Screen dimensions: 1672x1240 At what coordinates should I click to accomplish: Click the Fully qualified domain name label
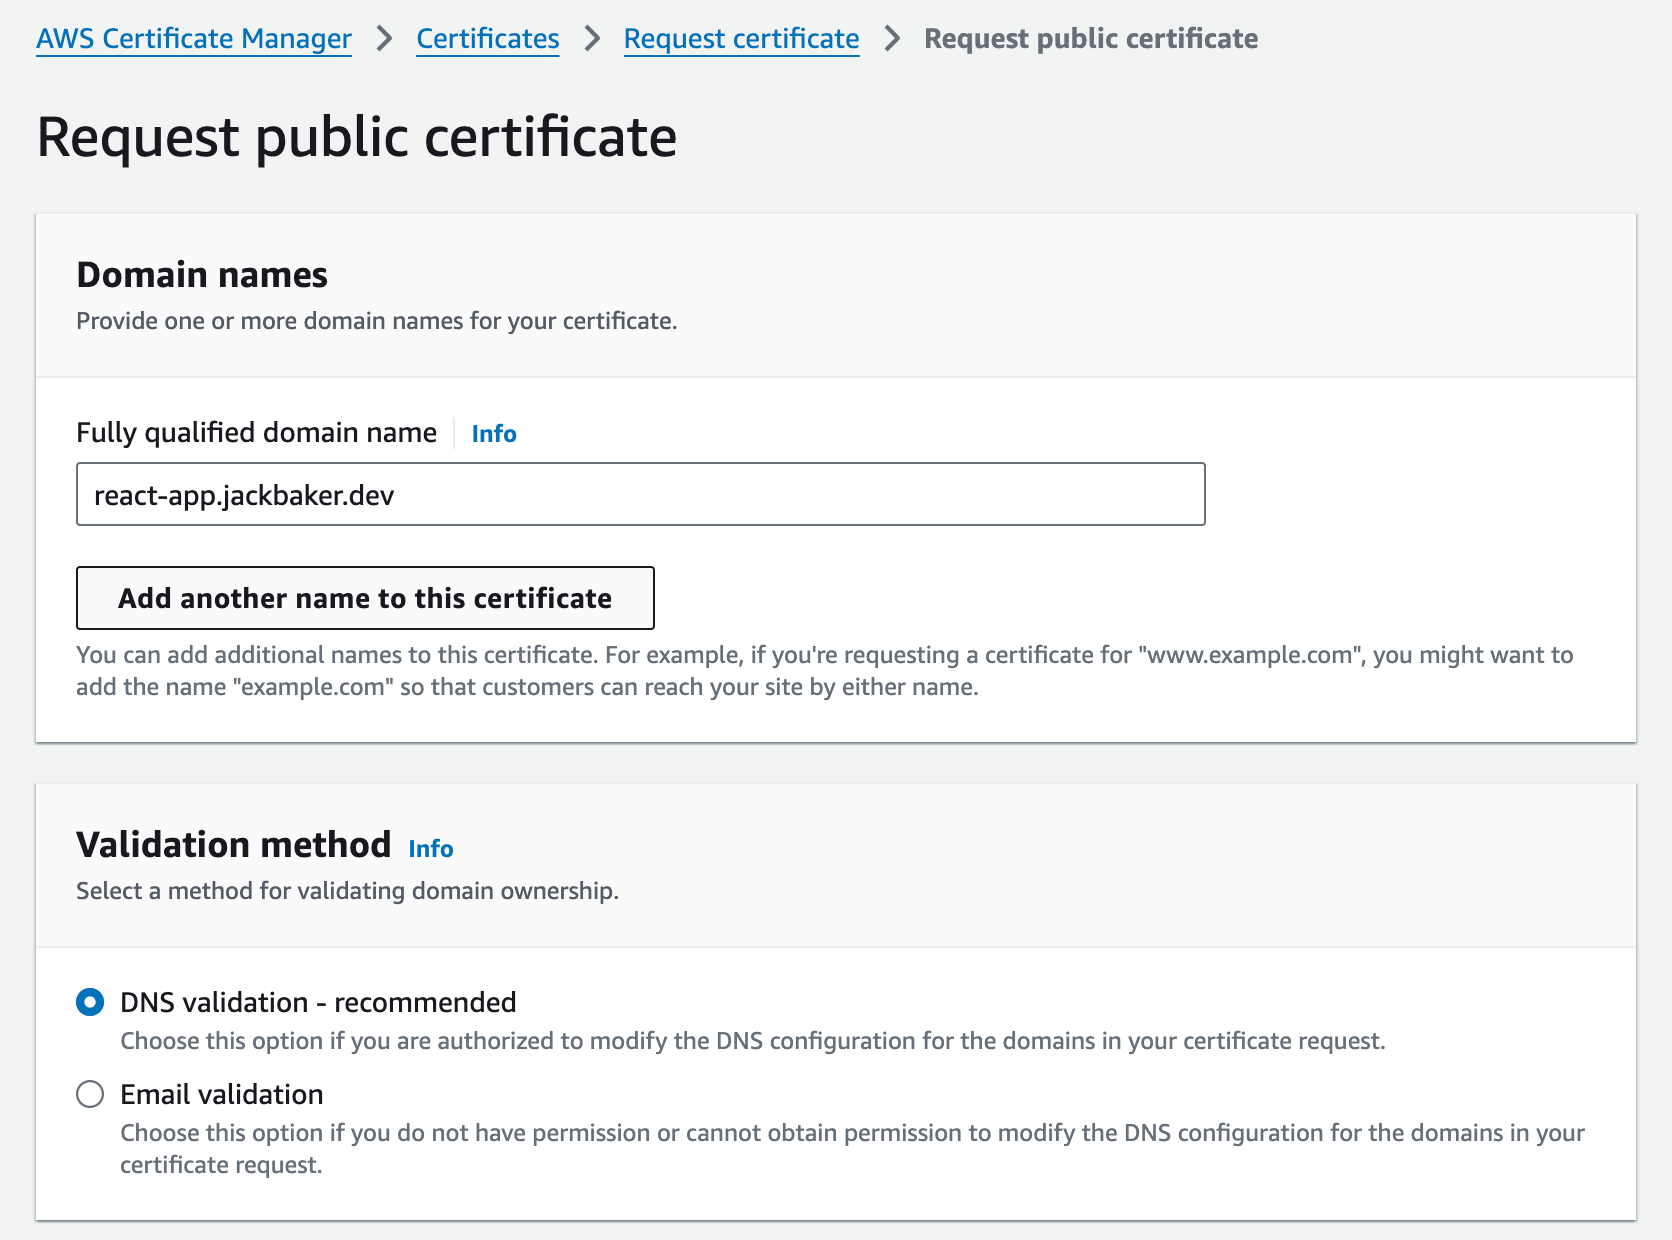click(x=256, y=433)
